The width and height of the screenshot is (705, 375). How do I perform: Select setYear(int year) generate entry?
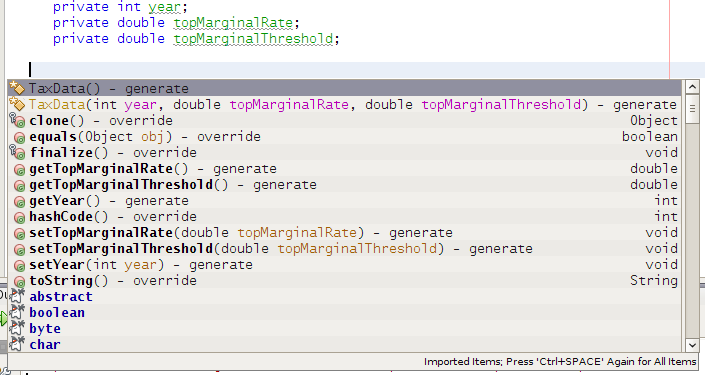(x=344, y=265)
